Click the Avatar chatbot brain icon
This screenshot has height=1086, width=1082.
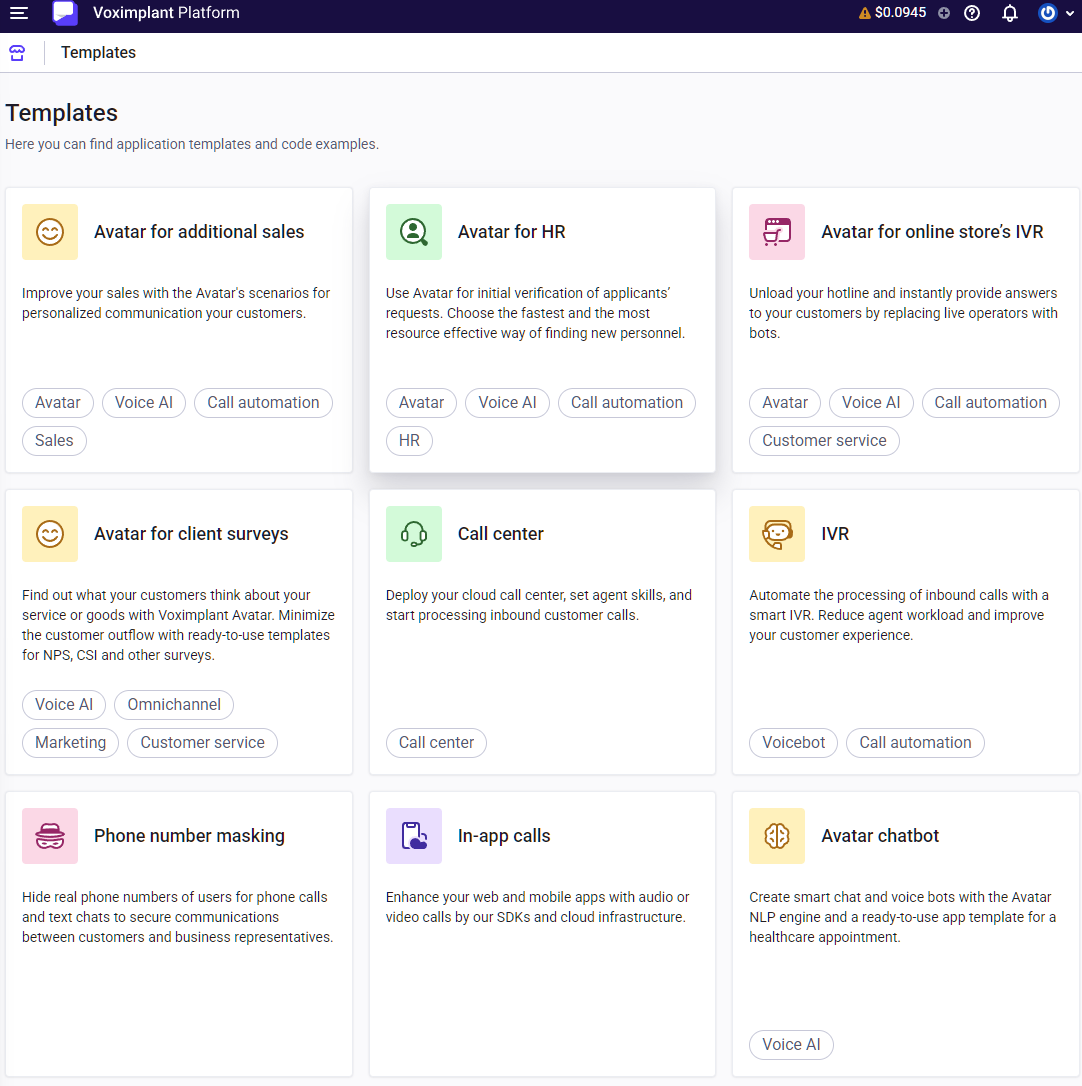[x=777, y=836]
